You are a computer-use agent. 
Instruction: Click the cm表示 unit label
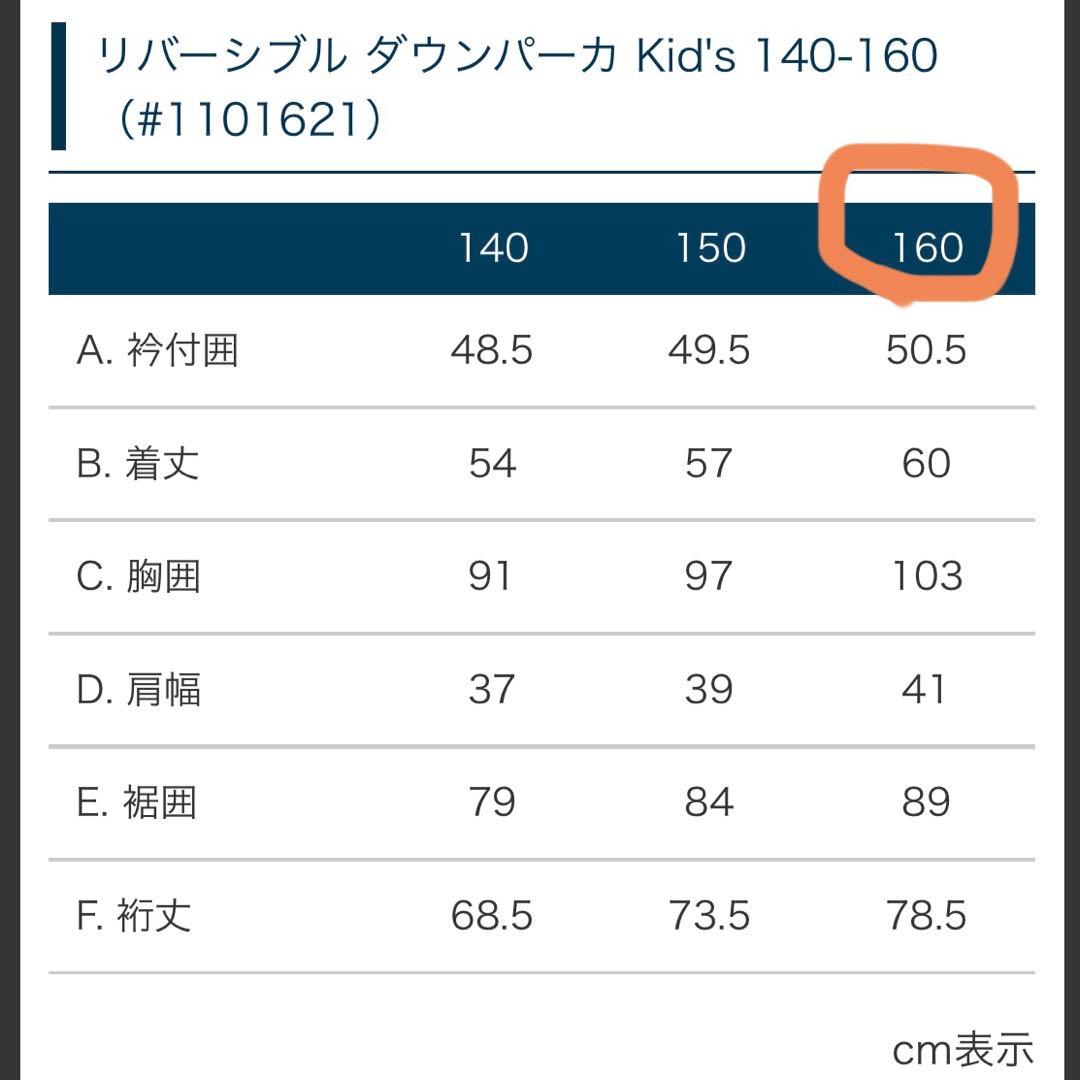click(x=962, y=1050)
